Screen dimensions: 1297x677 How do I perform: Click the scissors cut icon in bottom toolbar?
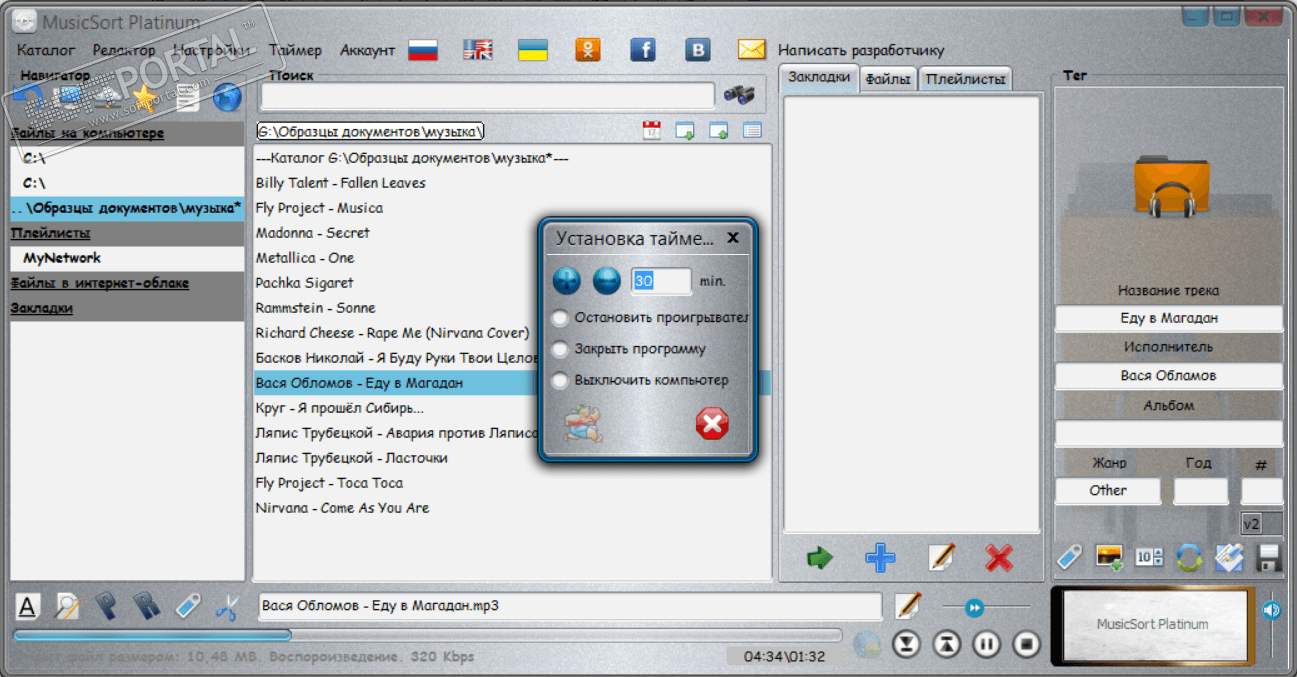[226, 606]
